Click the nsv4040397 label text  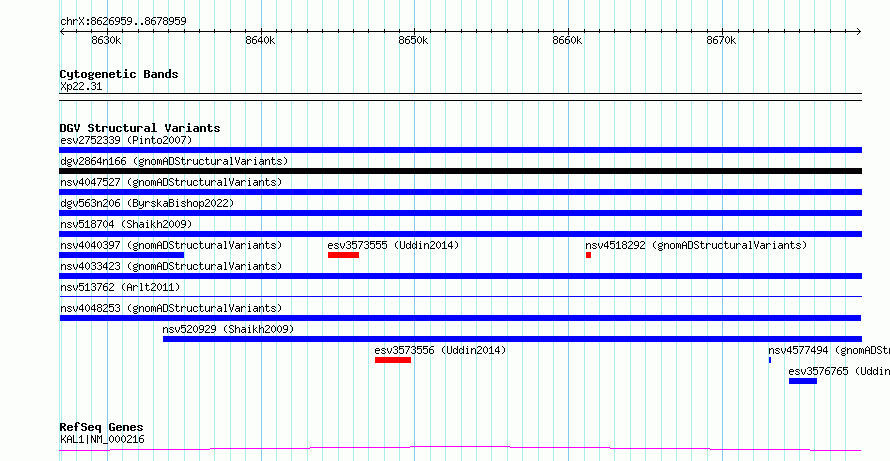pos(171,245)
